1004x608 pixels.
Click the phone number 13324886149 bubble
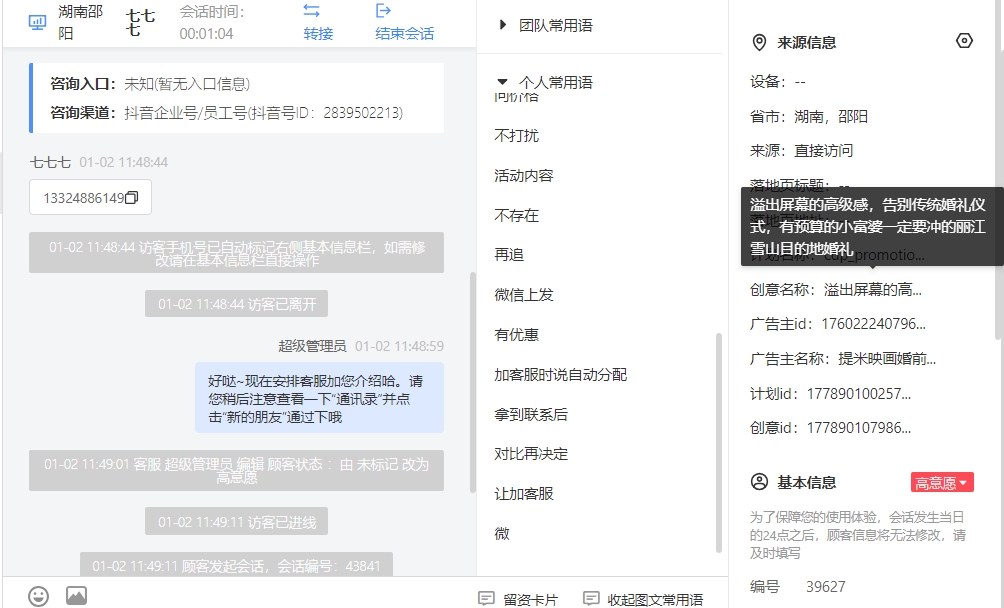click(90, 197)
